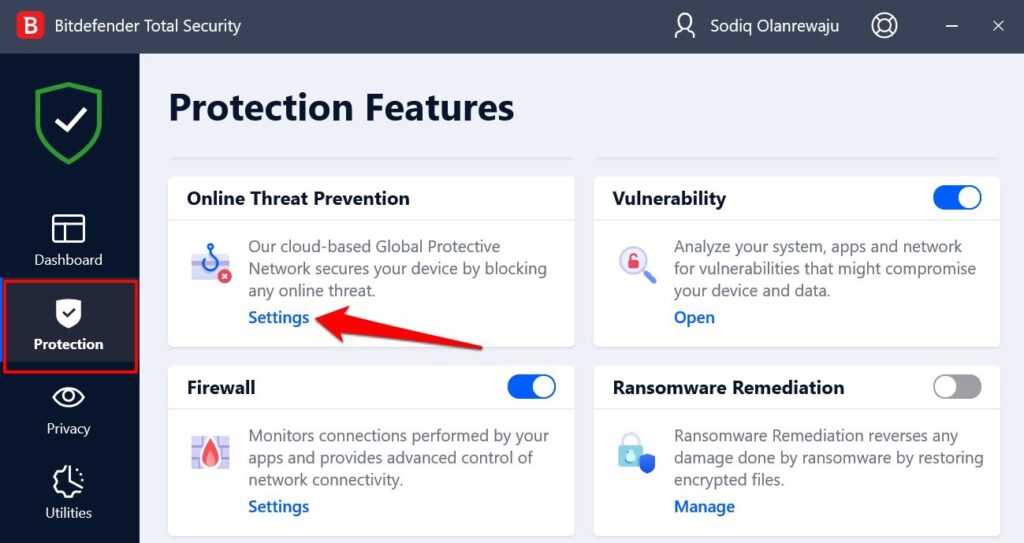Open the Privacy sidebar section

pos(68,410)
